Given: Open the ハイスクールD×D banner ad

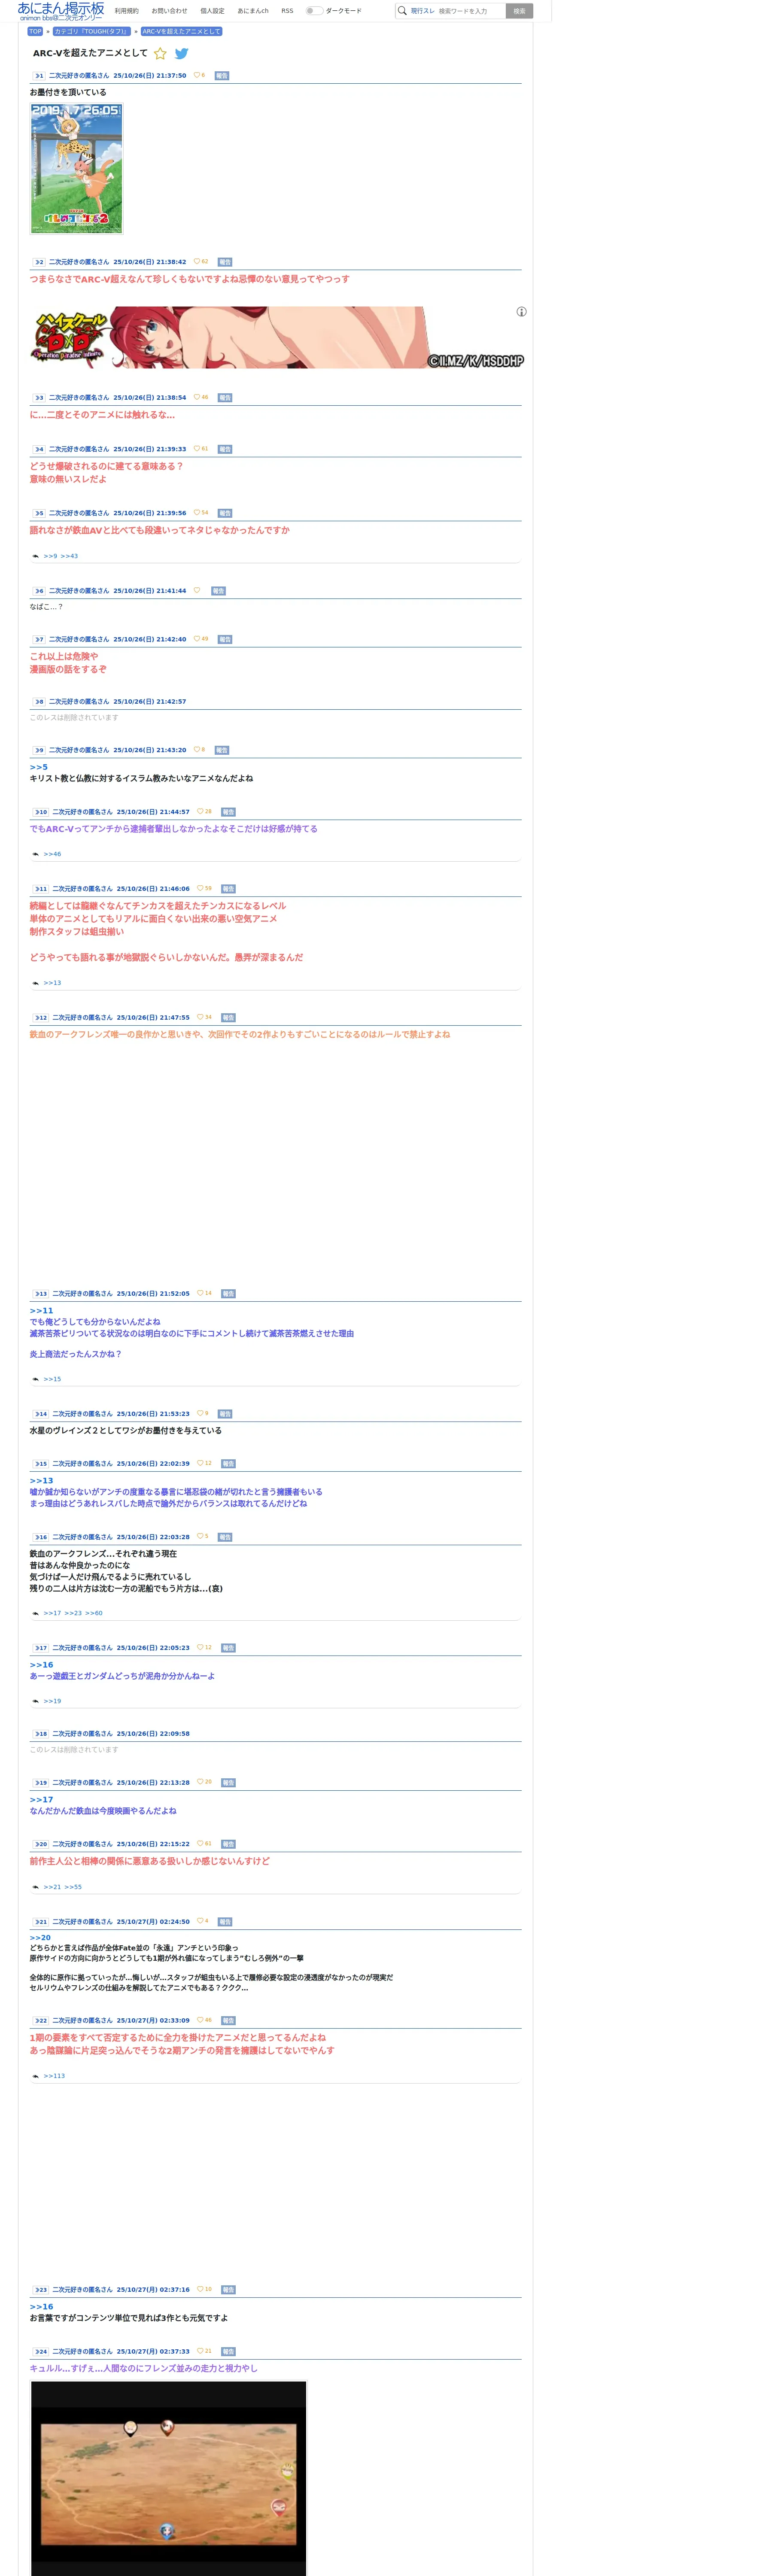Looking at the screenshot, I should tap(277, 337).
